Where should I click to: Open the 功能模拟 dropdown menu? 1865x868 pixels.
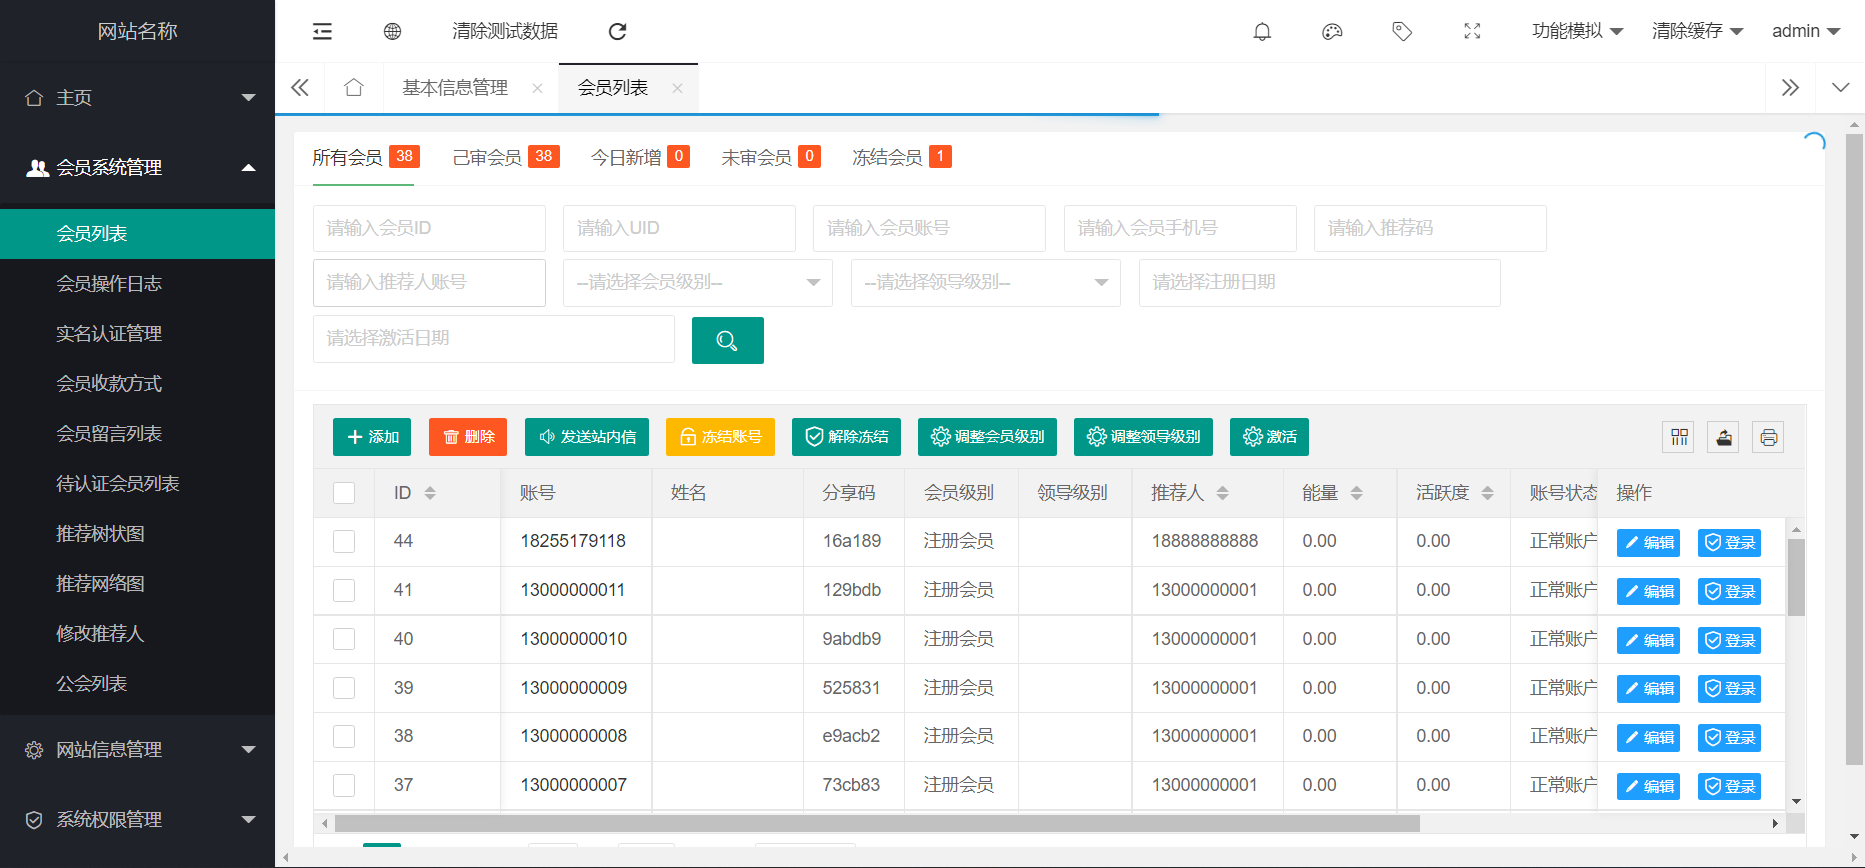pyautogui.click(x=1577, y=31)
